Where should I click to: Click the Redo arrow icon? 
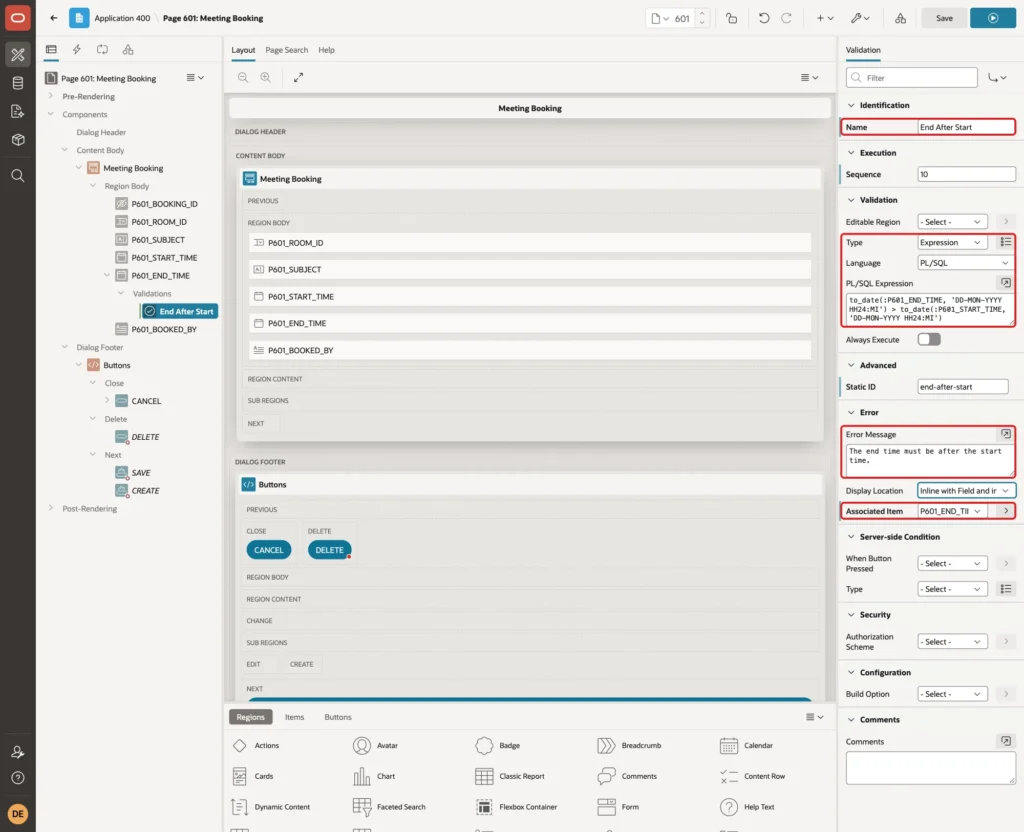pos(786,18)
